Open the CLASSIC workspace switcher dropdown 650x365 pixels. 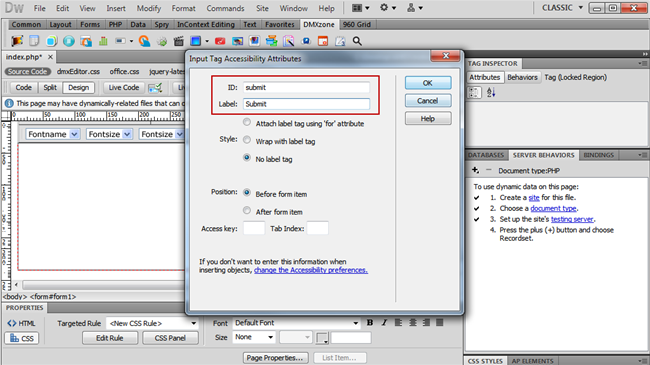click(x=562, y=8)
